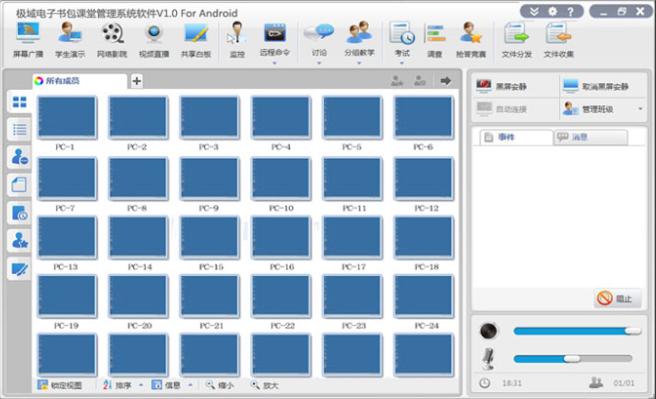Image resolution: width=656 pixels, height=399 pixels.
Task: Start 屏幕广播 screen broadcast
Action: (28, 40)
